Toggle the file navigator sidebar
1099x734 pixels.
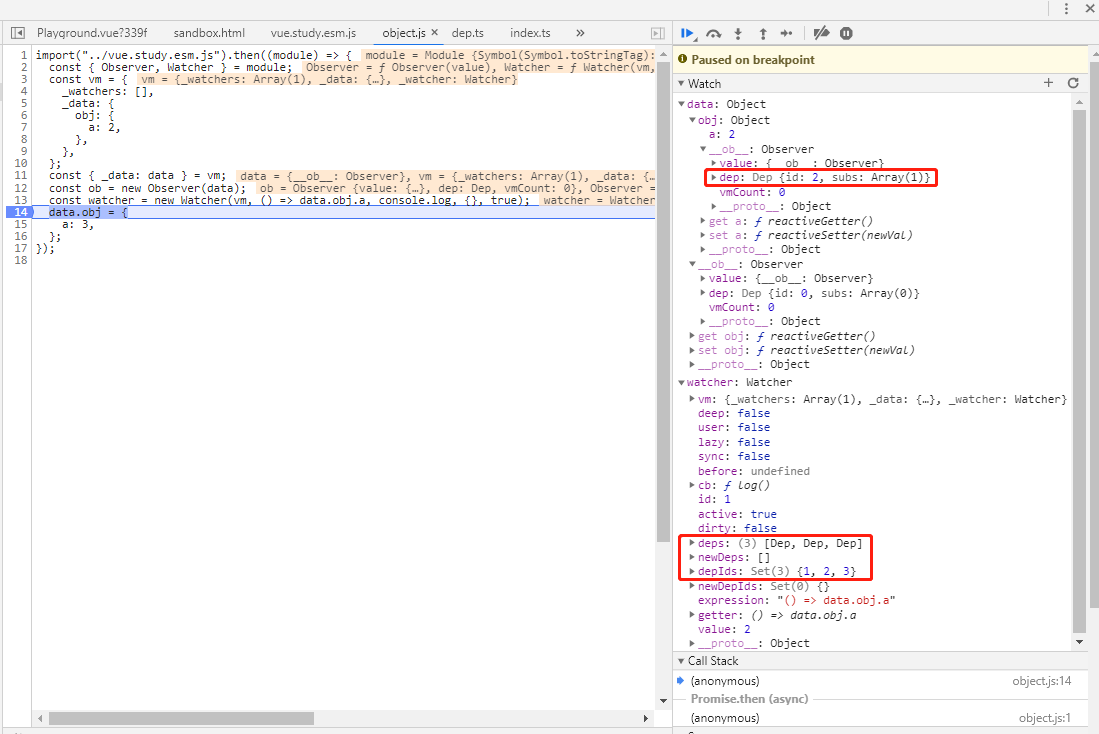[18, 33]
